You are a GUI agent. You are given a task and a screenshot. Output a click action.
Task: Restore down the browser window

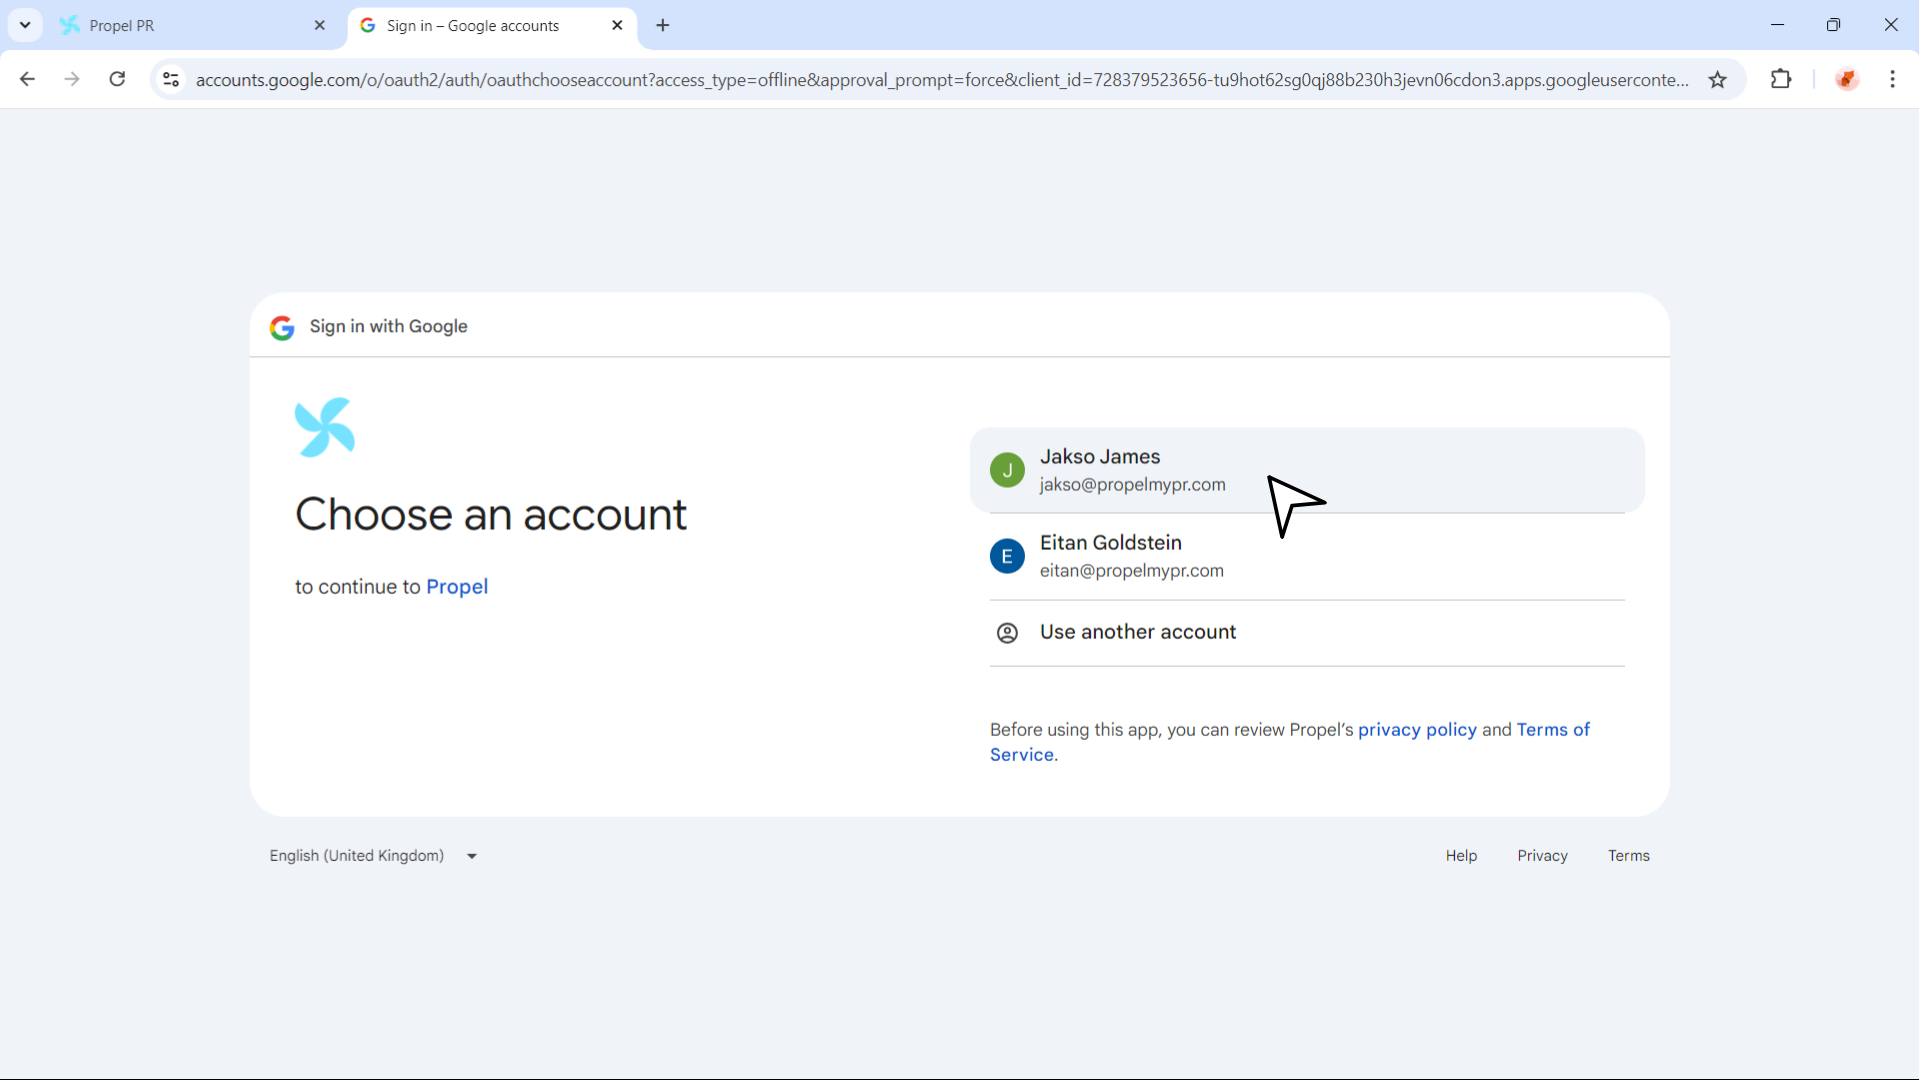click(1833, 25)
